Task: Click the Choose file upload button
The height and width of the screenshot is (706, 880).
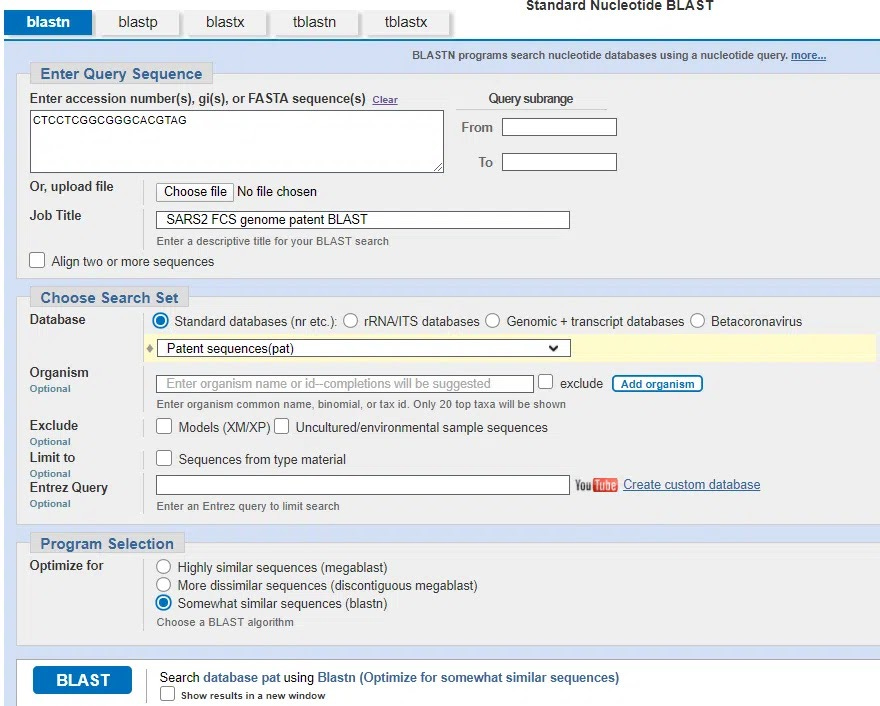Action: [195, 192]
